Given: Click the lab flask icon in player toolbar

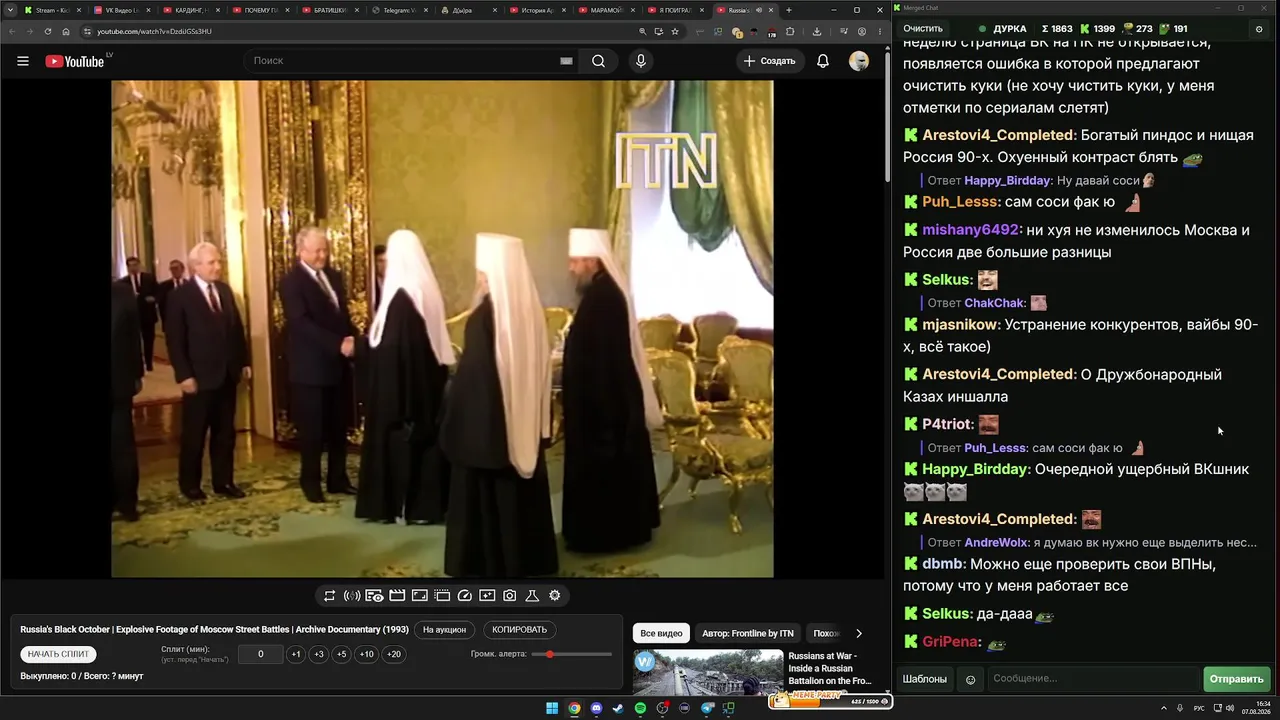Looking at the screenshot, I should [x=532, y=596].
